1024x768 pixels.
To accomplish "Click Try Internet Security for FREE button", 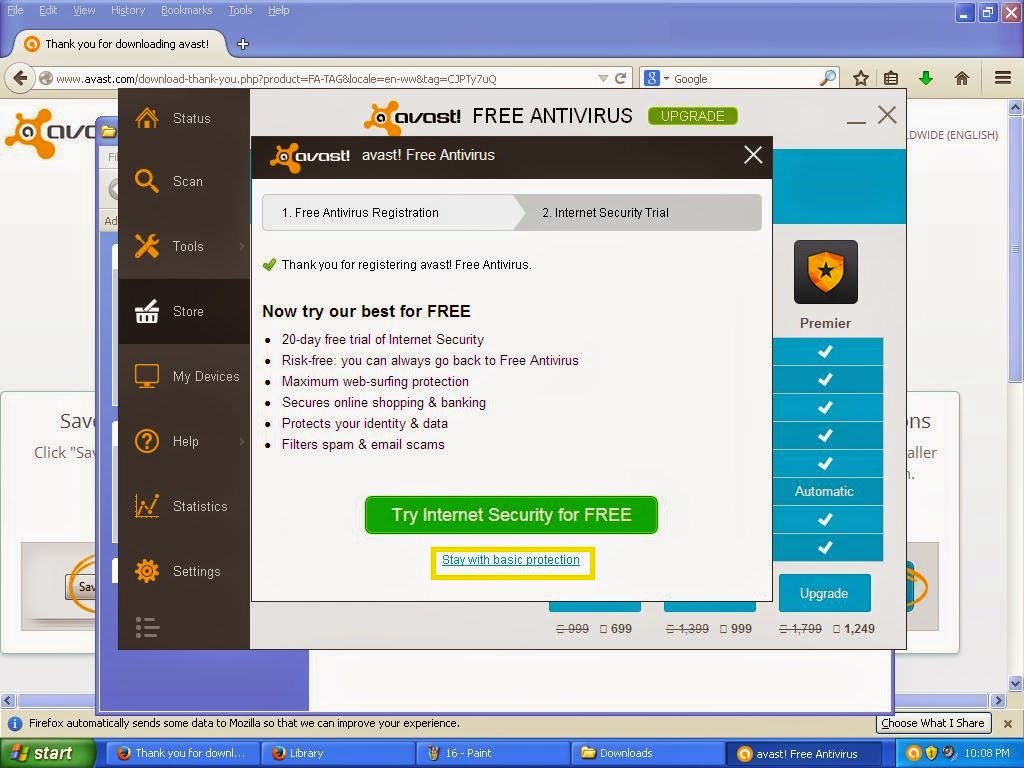I will [x=511, y=515].
